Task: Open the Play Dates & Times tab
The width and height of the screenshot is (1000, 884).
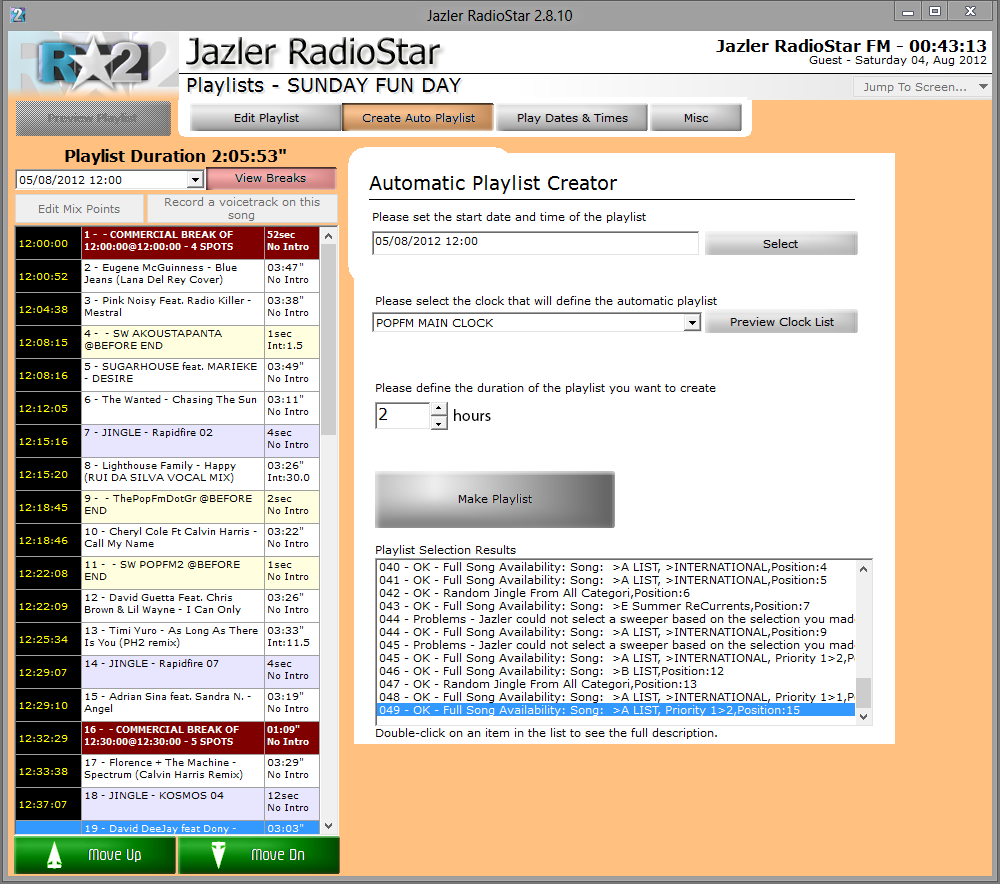Action: point(572,118)
